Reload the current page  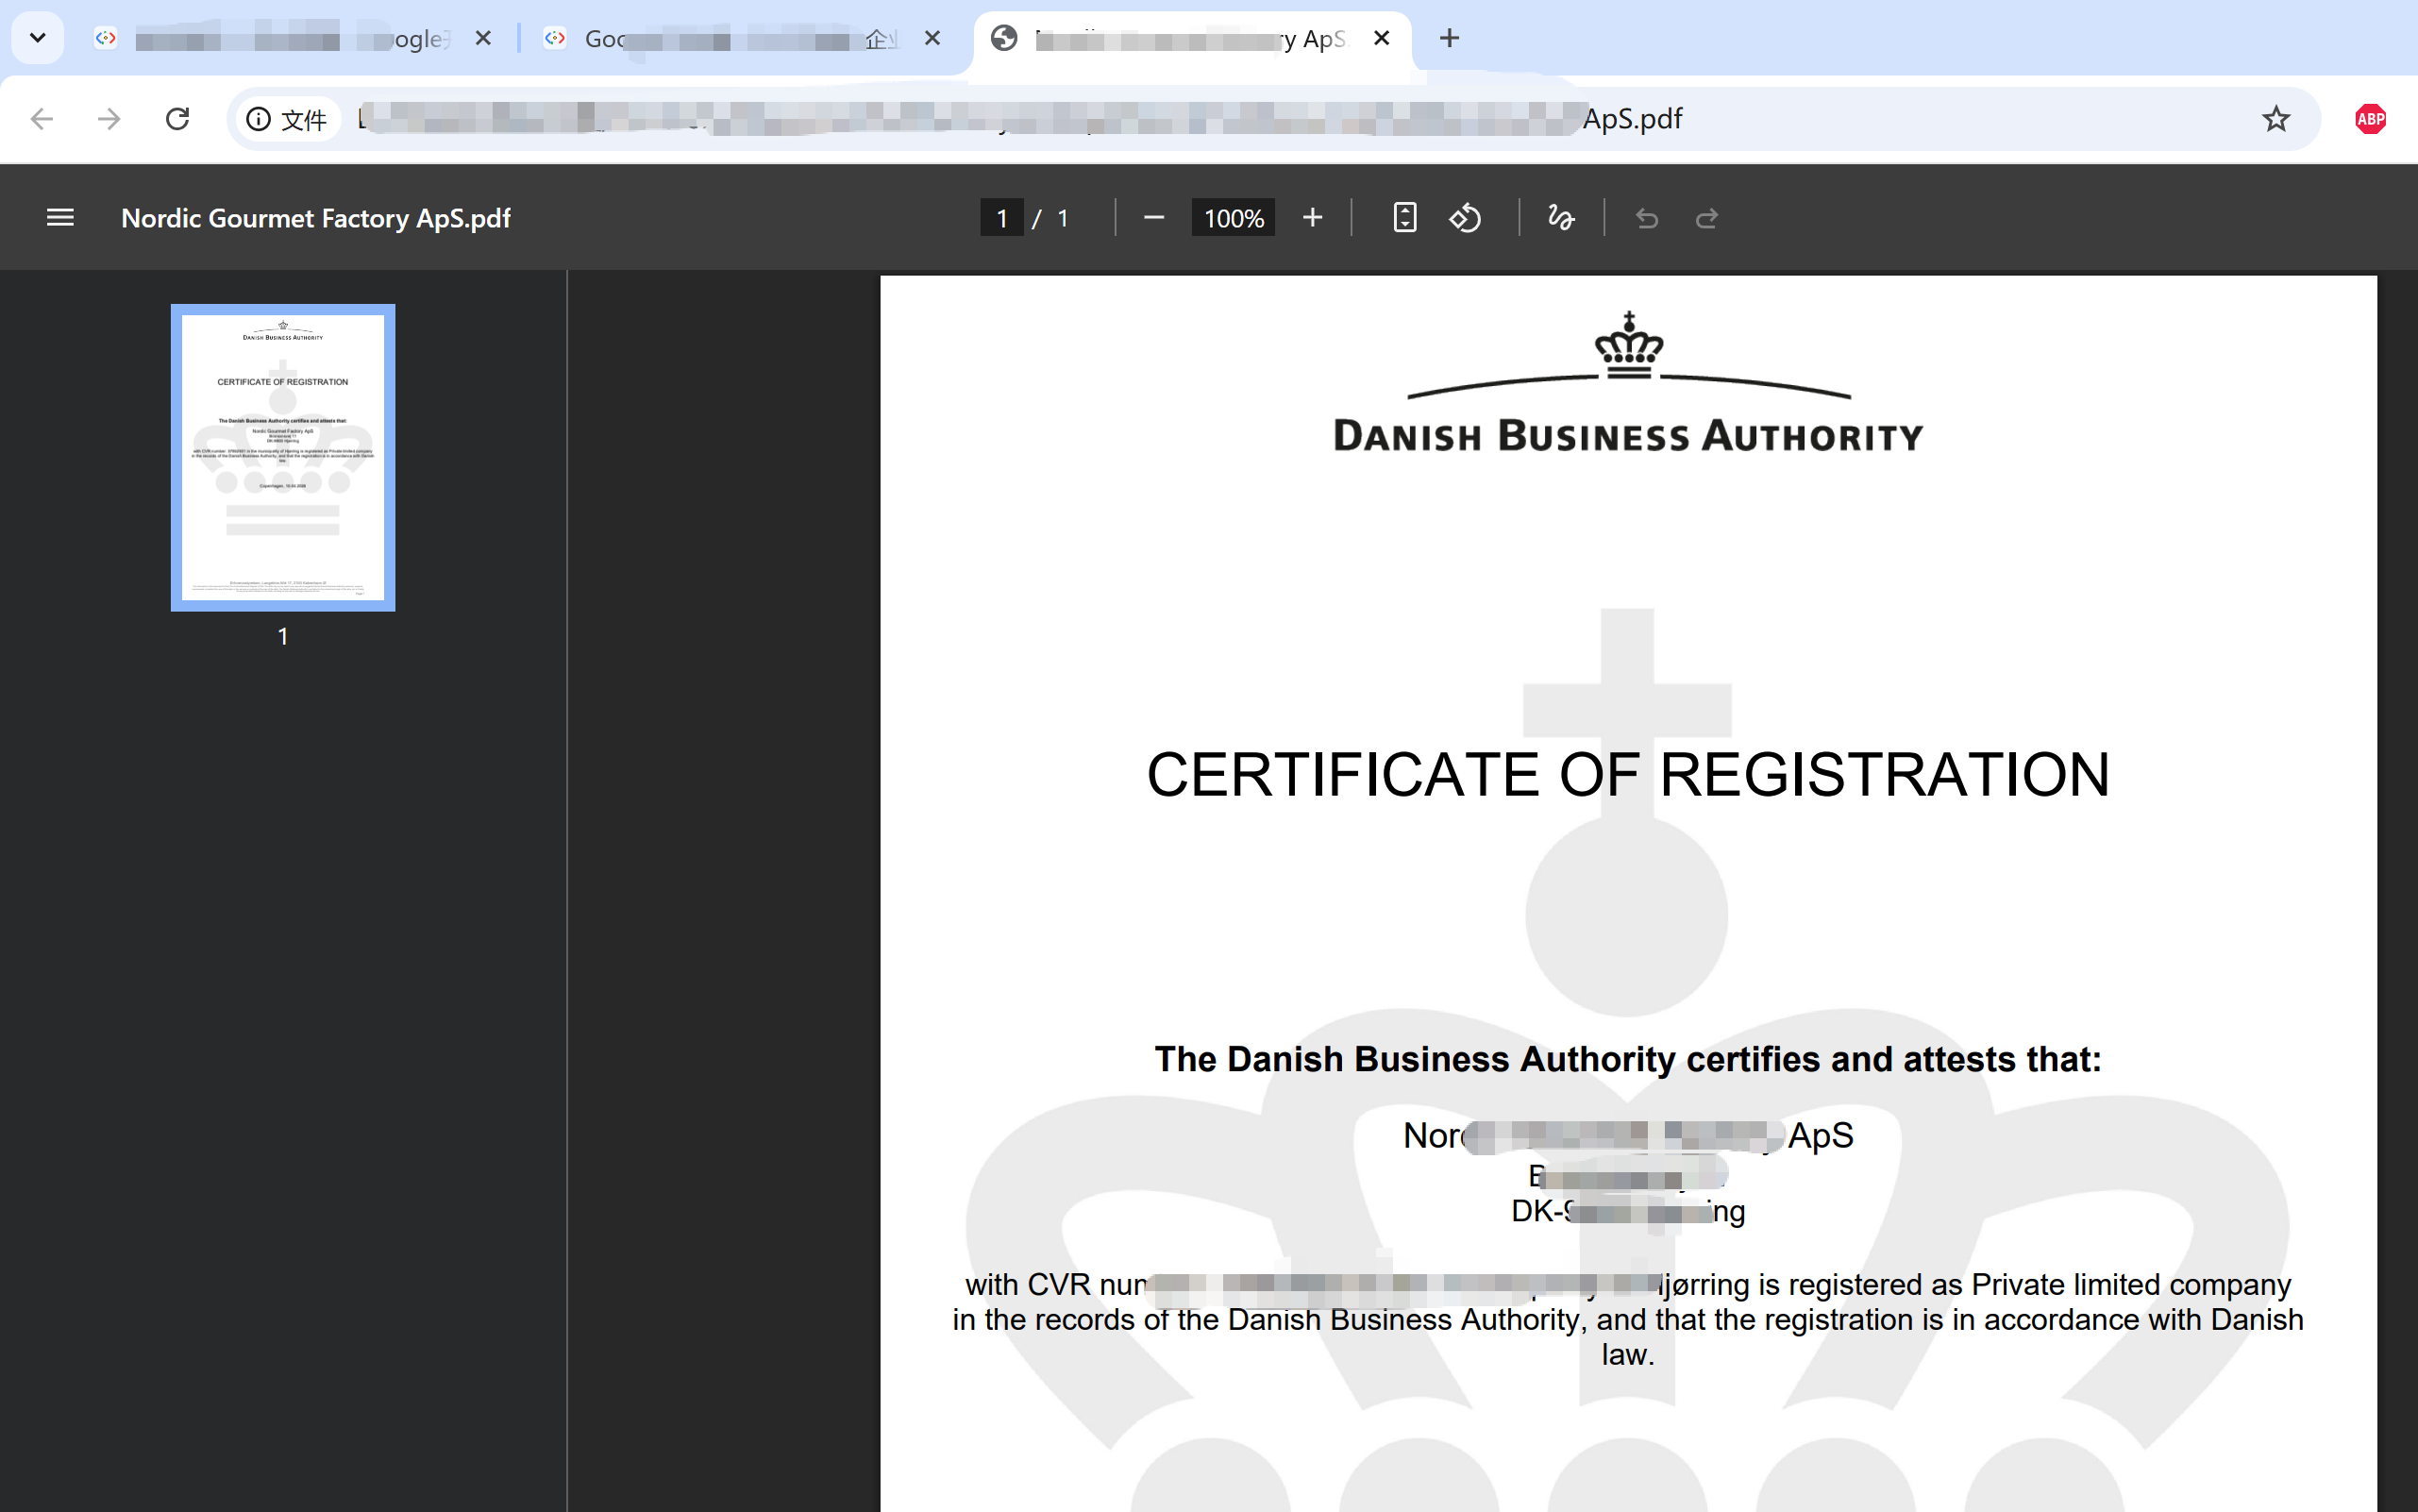coord(177,119)
